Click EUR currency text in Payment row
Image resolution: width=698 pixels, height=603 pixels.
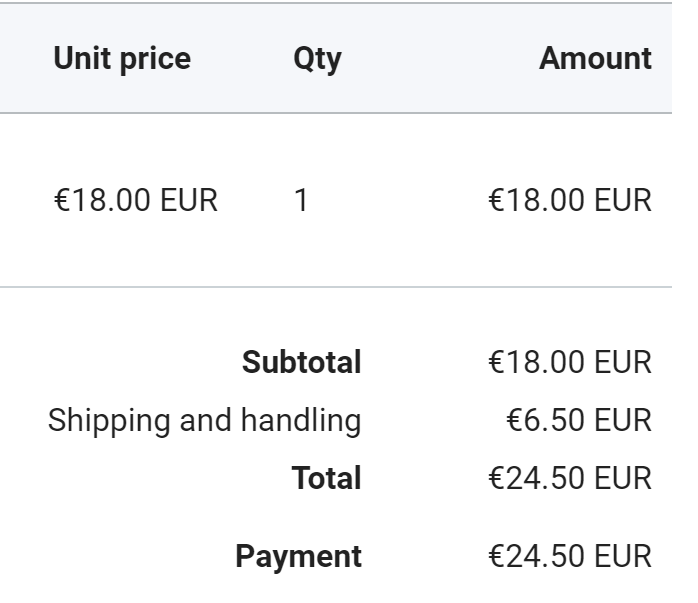coord(623,556)
